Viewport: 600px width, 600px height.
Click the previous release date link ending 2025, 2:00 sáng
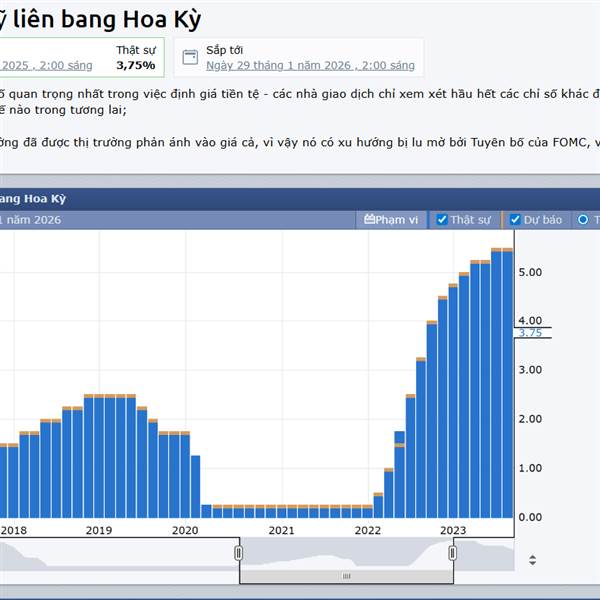(x=46, y=65)
